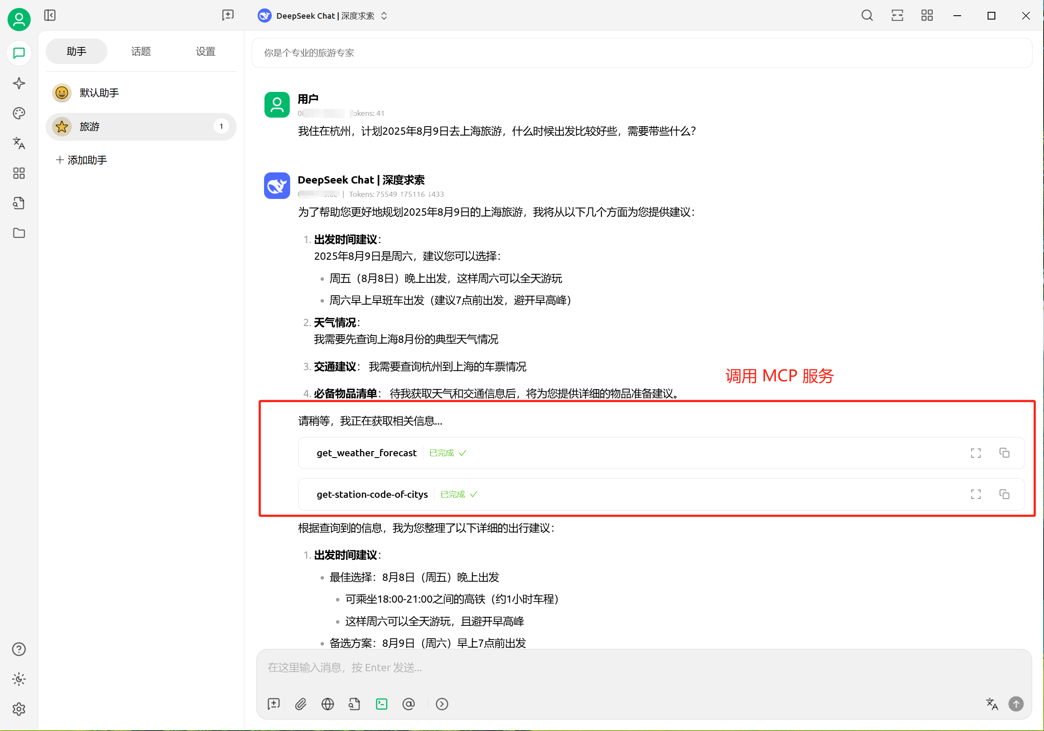Screen dimensions: 1044x731
Task: Click the topic count badge on 旅游
Action: (221, 126)
